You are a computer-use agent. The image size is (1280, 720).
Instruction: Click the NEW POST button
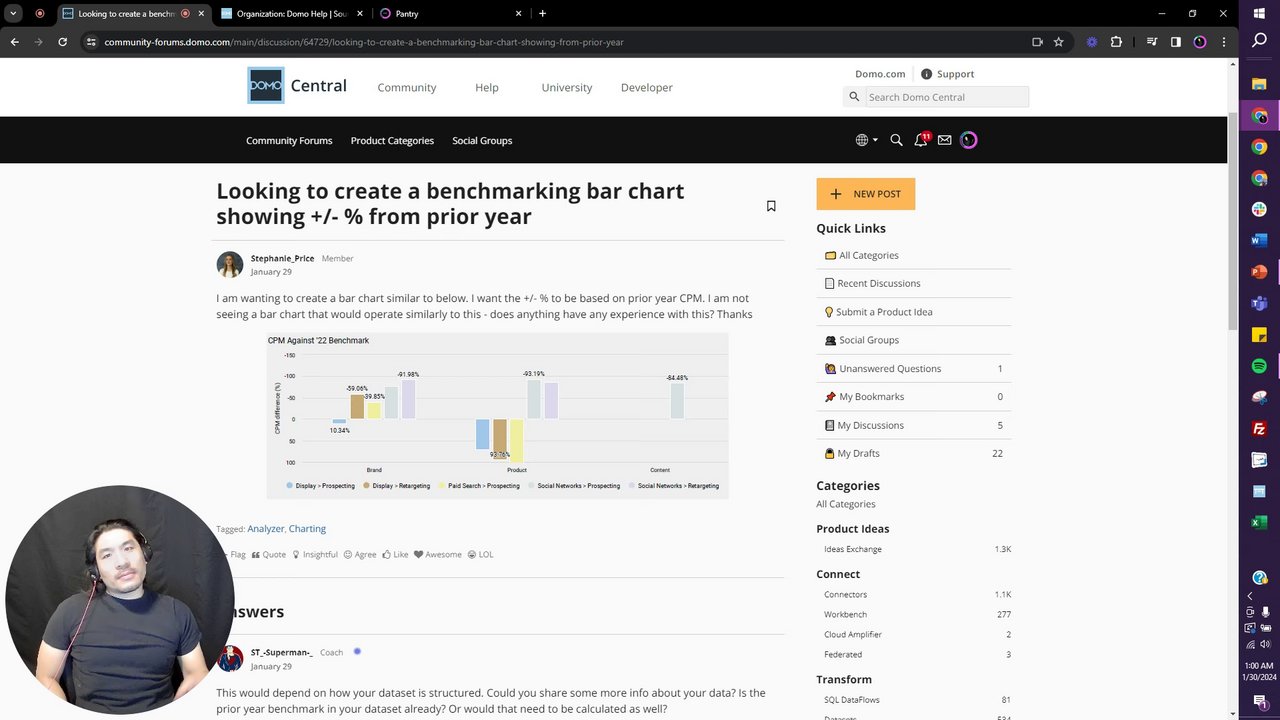(x=865, y=194)
